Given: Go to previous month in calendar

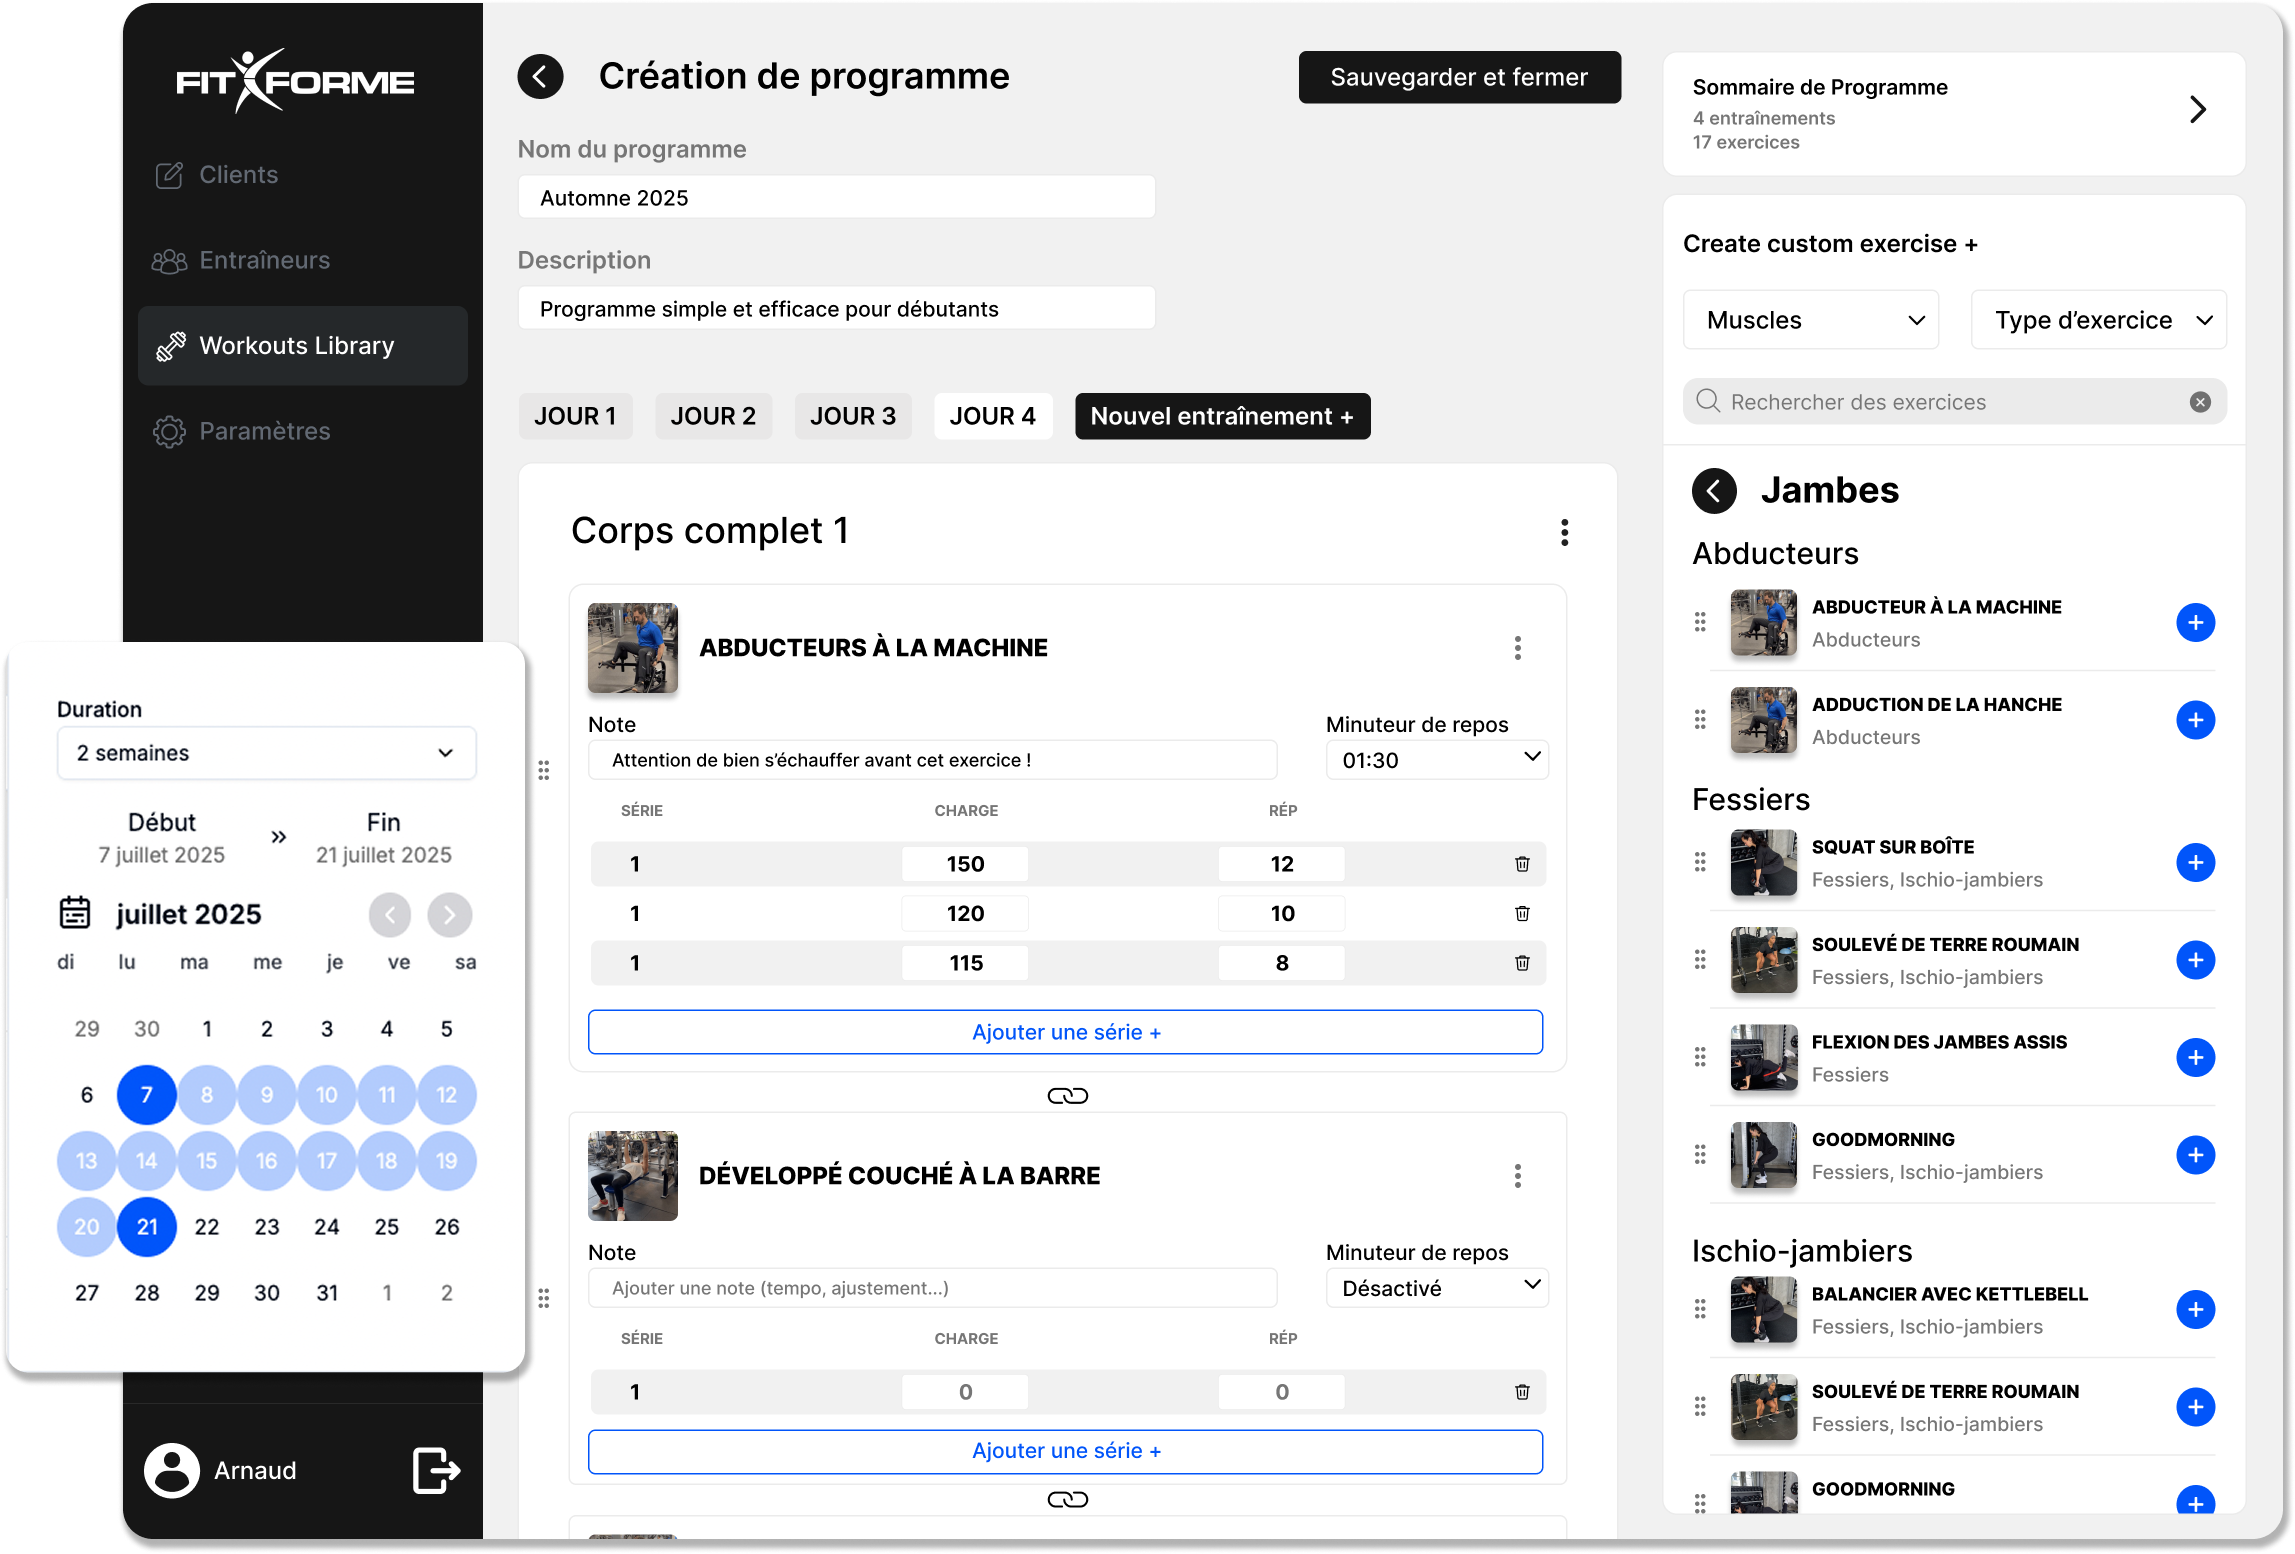Looking at the screenshot, I should pos(390,914).
